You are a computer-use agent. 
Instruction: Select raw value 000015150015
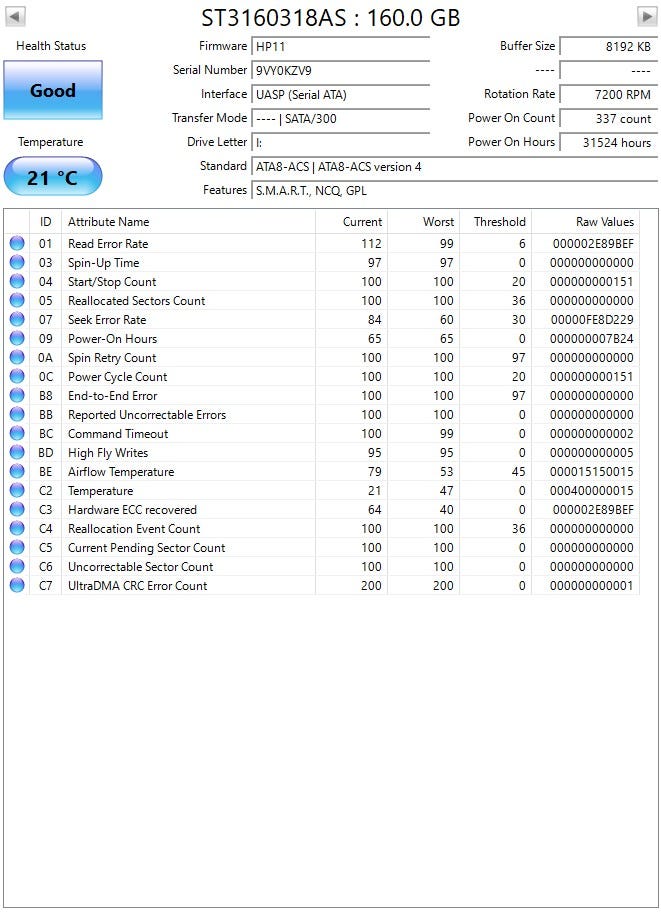[x=592, y=472]
